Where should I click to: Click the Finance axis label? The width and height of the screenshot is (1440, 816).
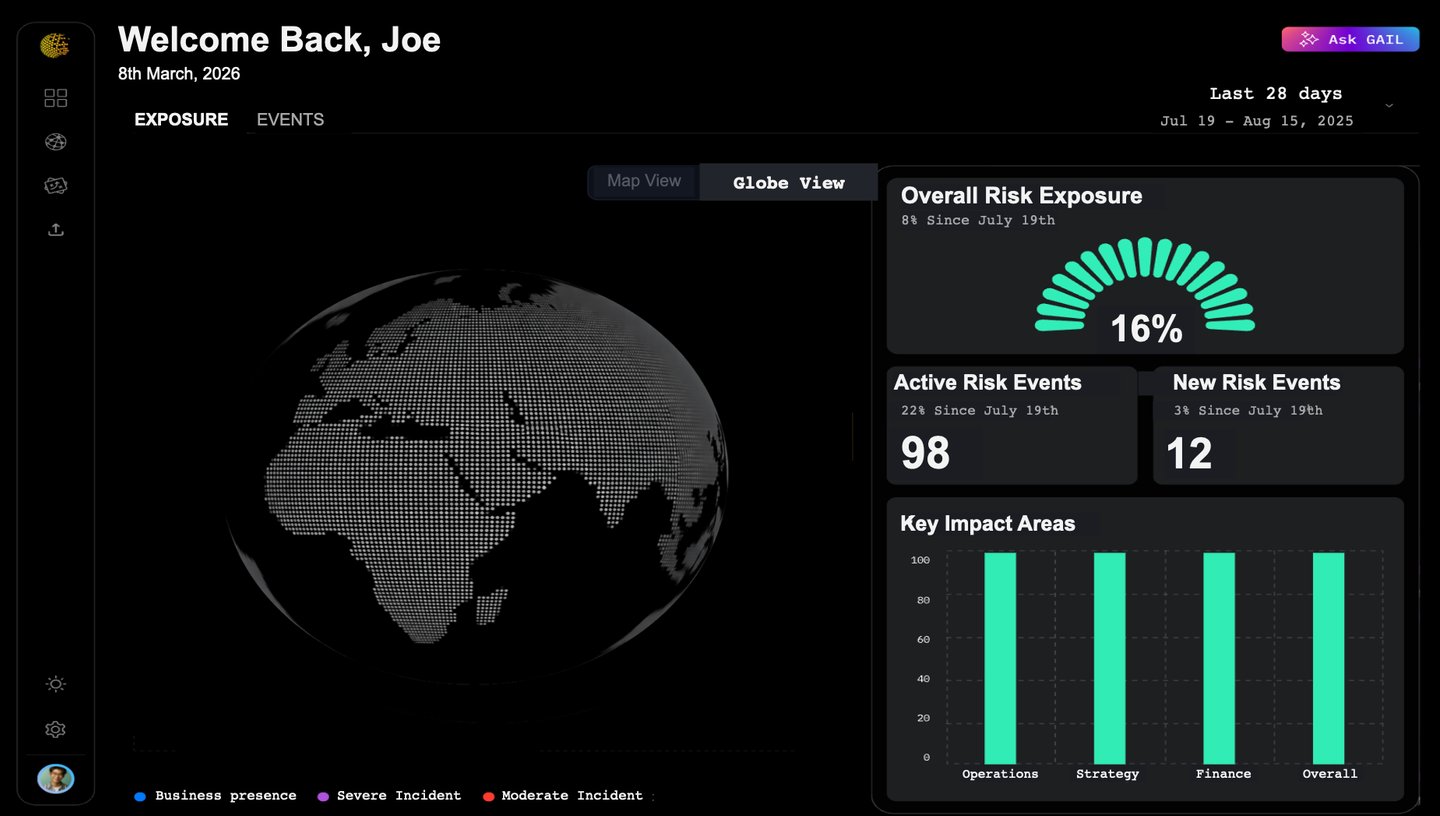click(1223, 774)
